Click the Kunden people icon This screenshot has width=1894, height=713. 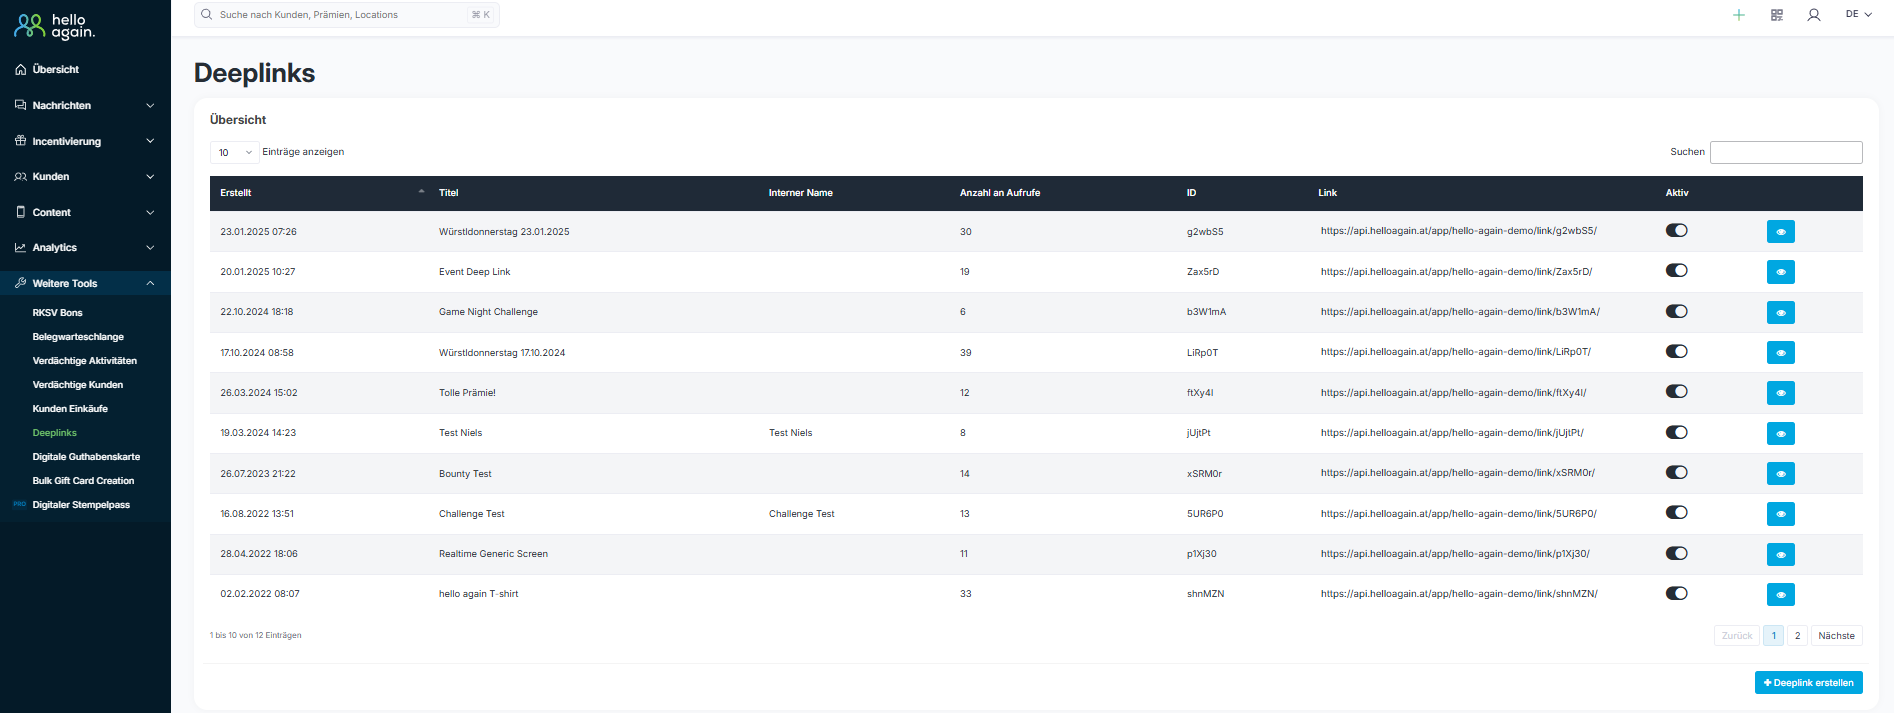20,177
